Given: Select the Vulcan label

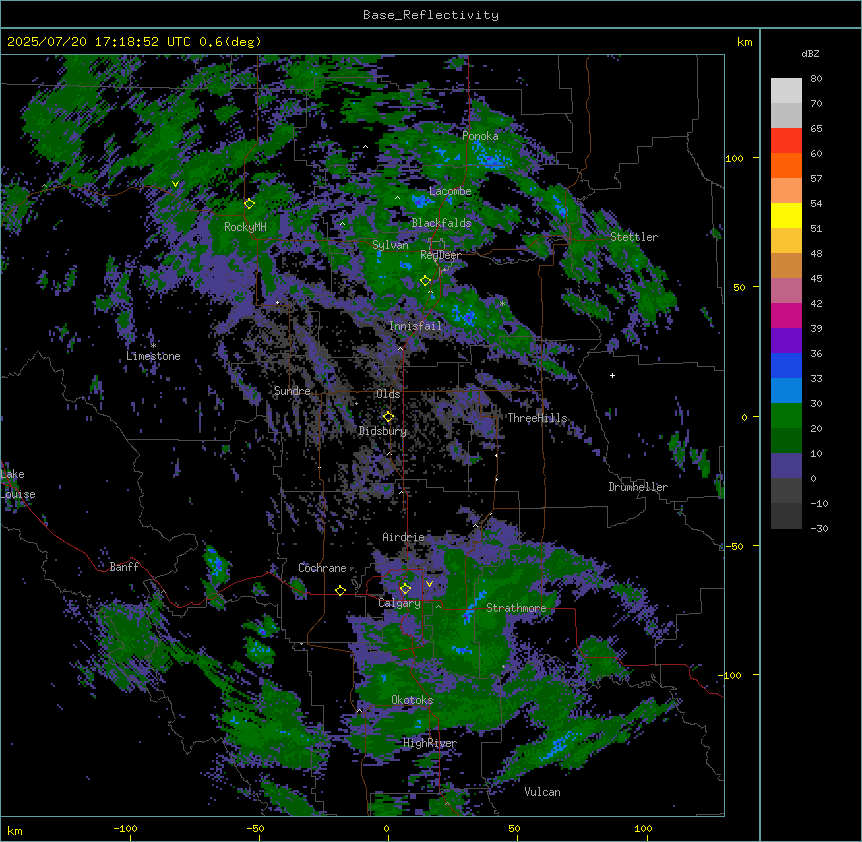Looking at the screenshot, I should 542,792.
